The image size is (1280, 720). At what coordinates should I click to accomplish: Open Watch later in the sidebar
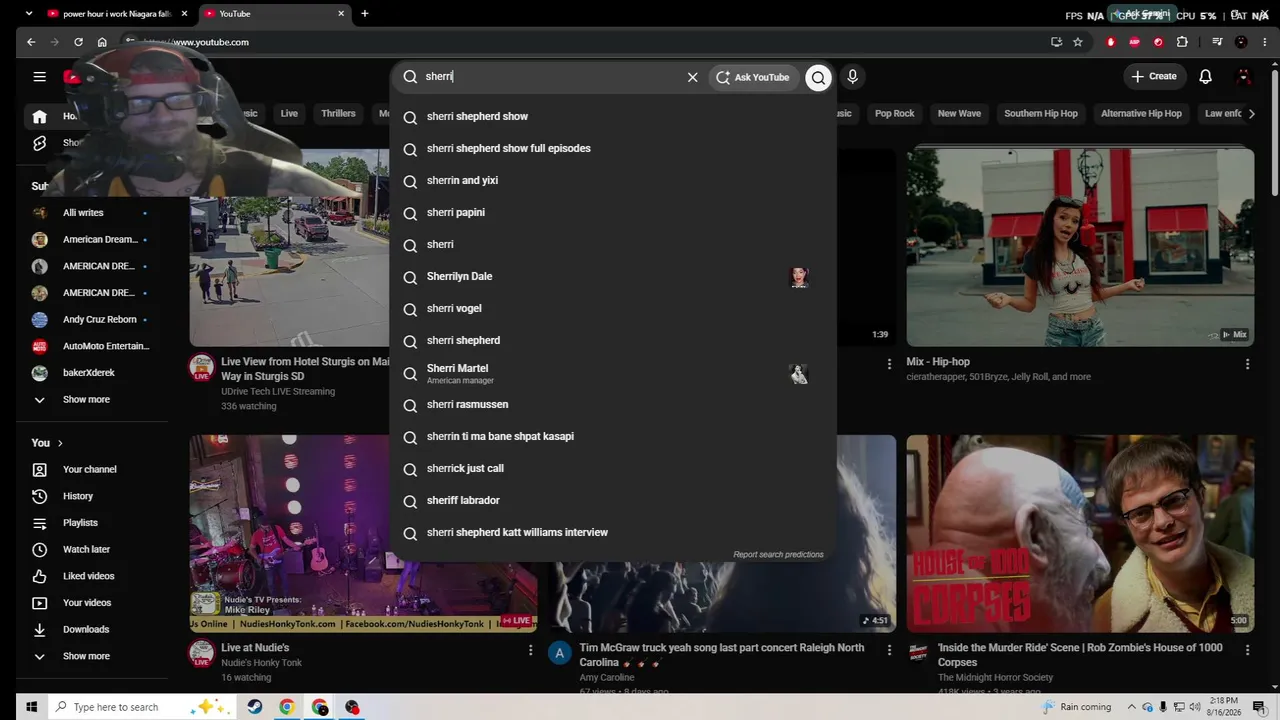92,550
